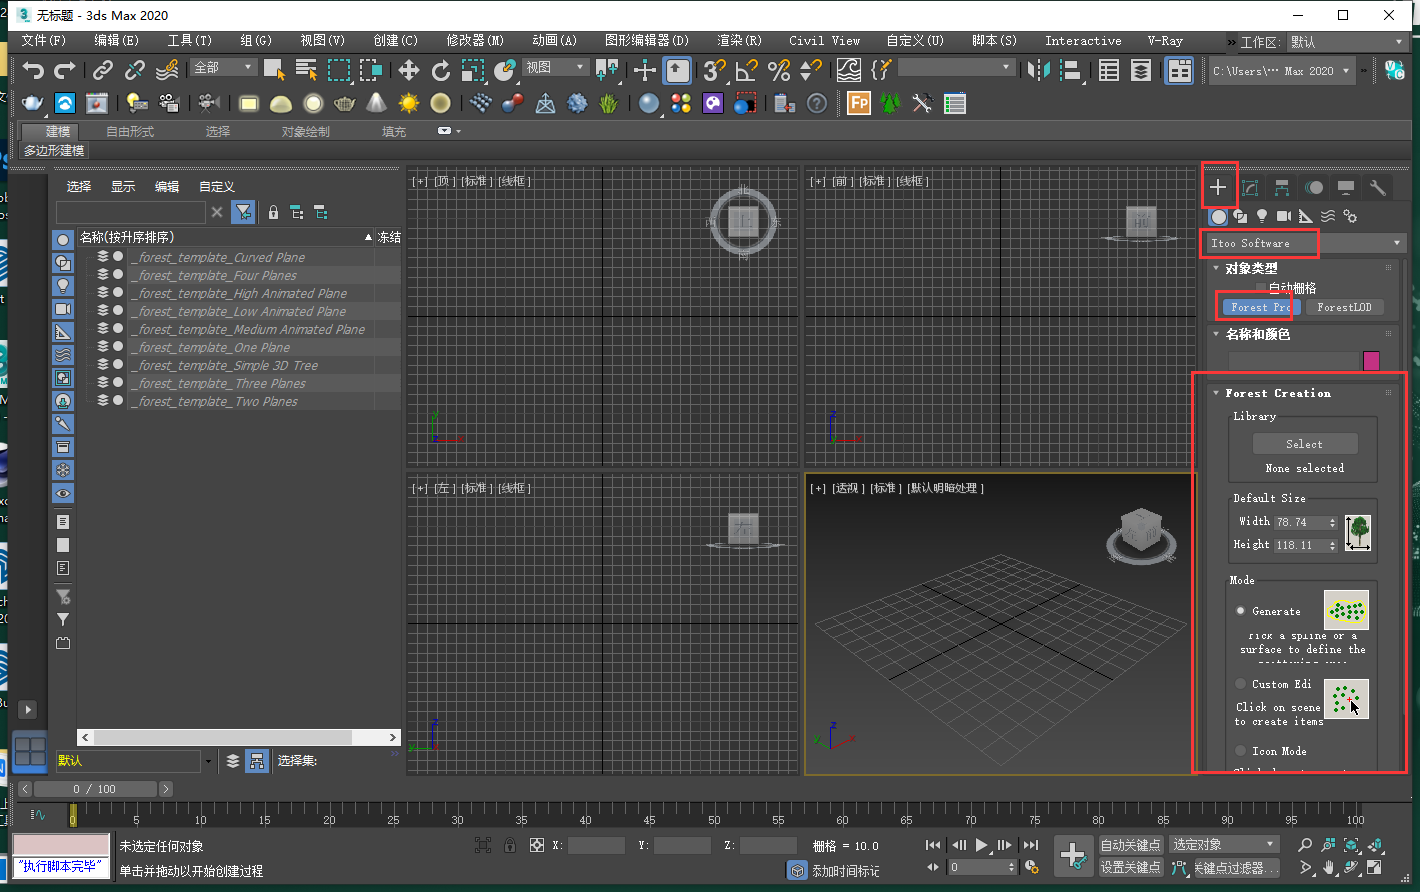Choose the Select and Move tool
This screenshot has width=1420, height=892.
[409, 70]
